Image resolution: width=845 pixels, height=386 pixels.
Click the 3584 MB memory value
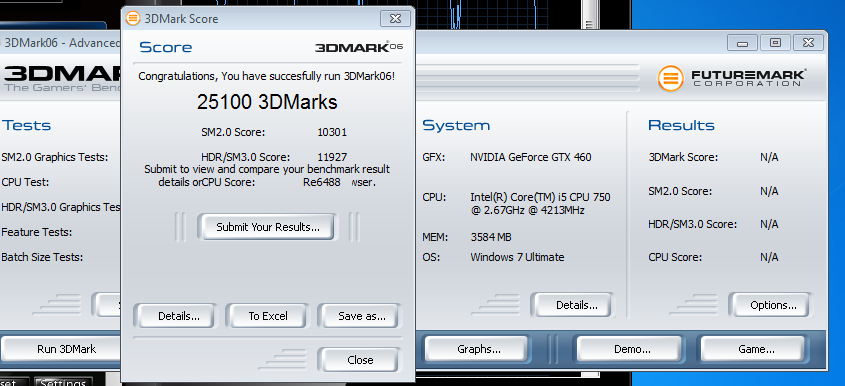point(491,237)
